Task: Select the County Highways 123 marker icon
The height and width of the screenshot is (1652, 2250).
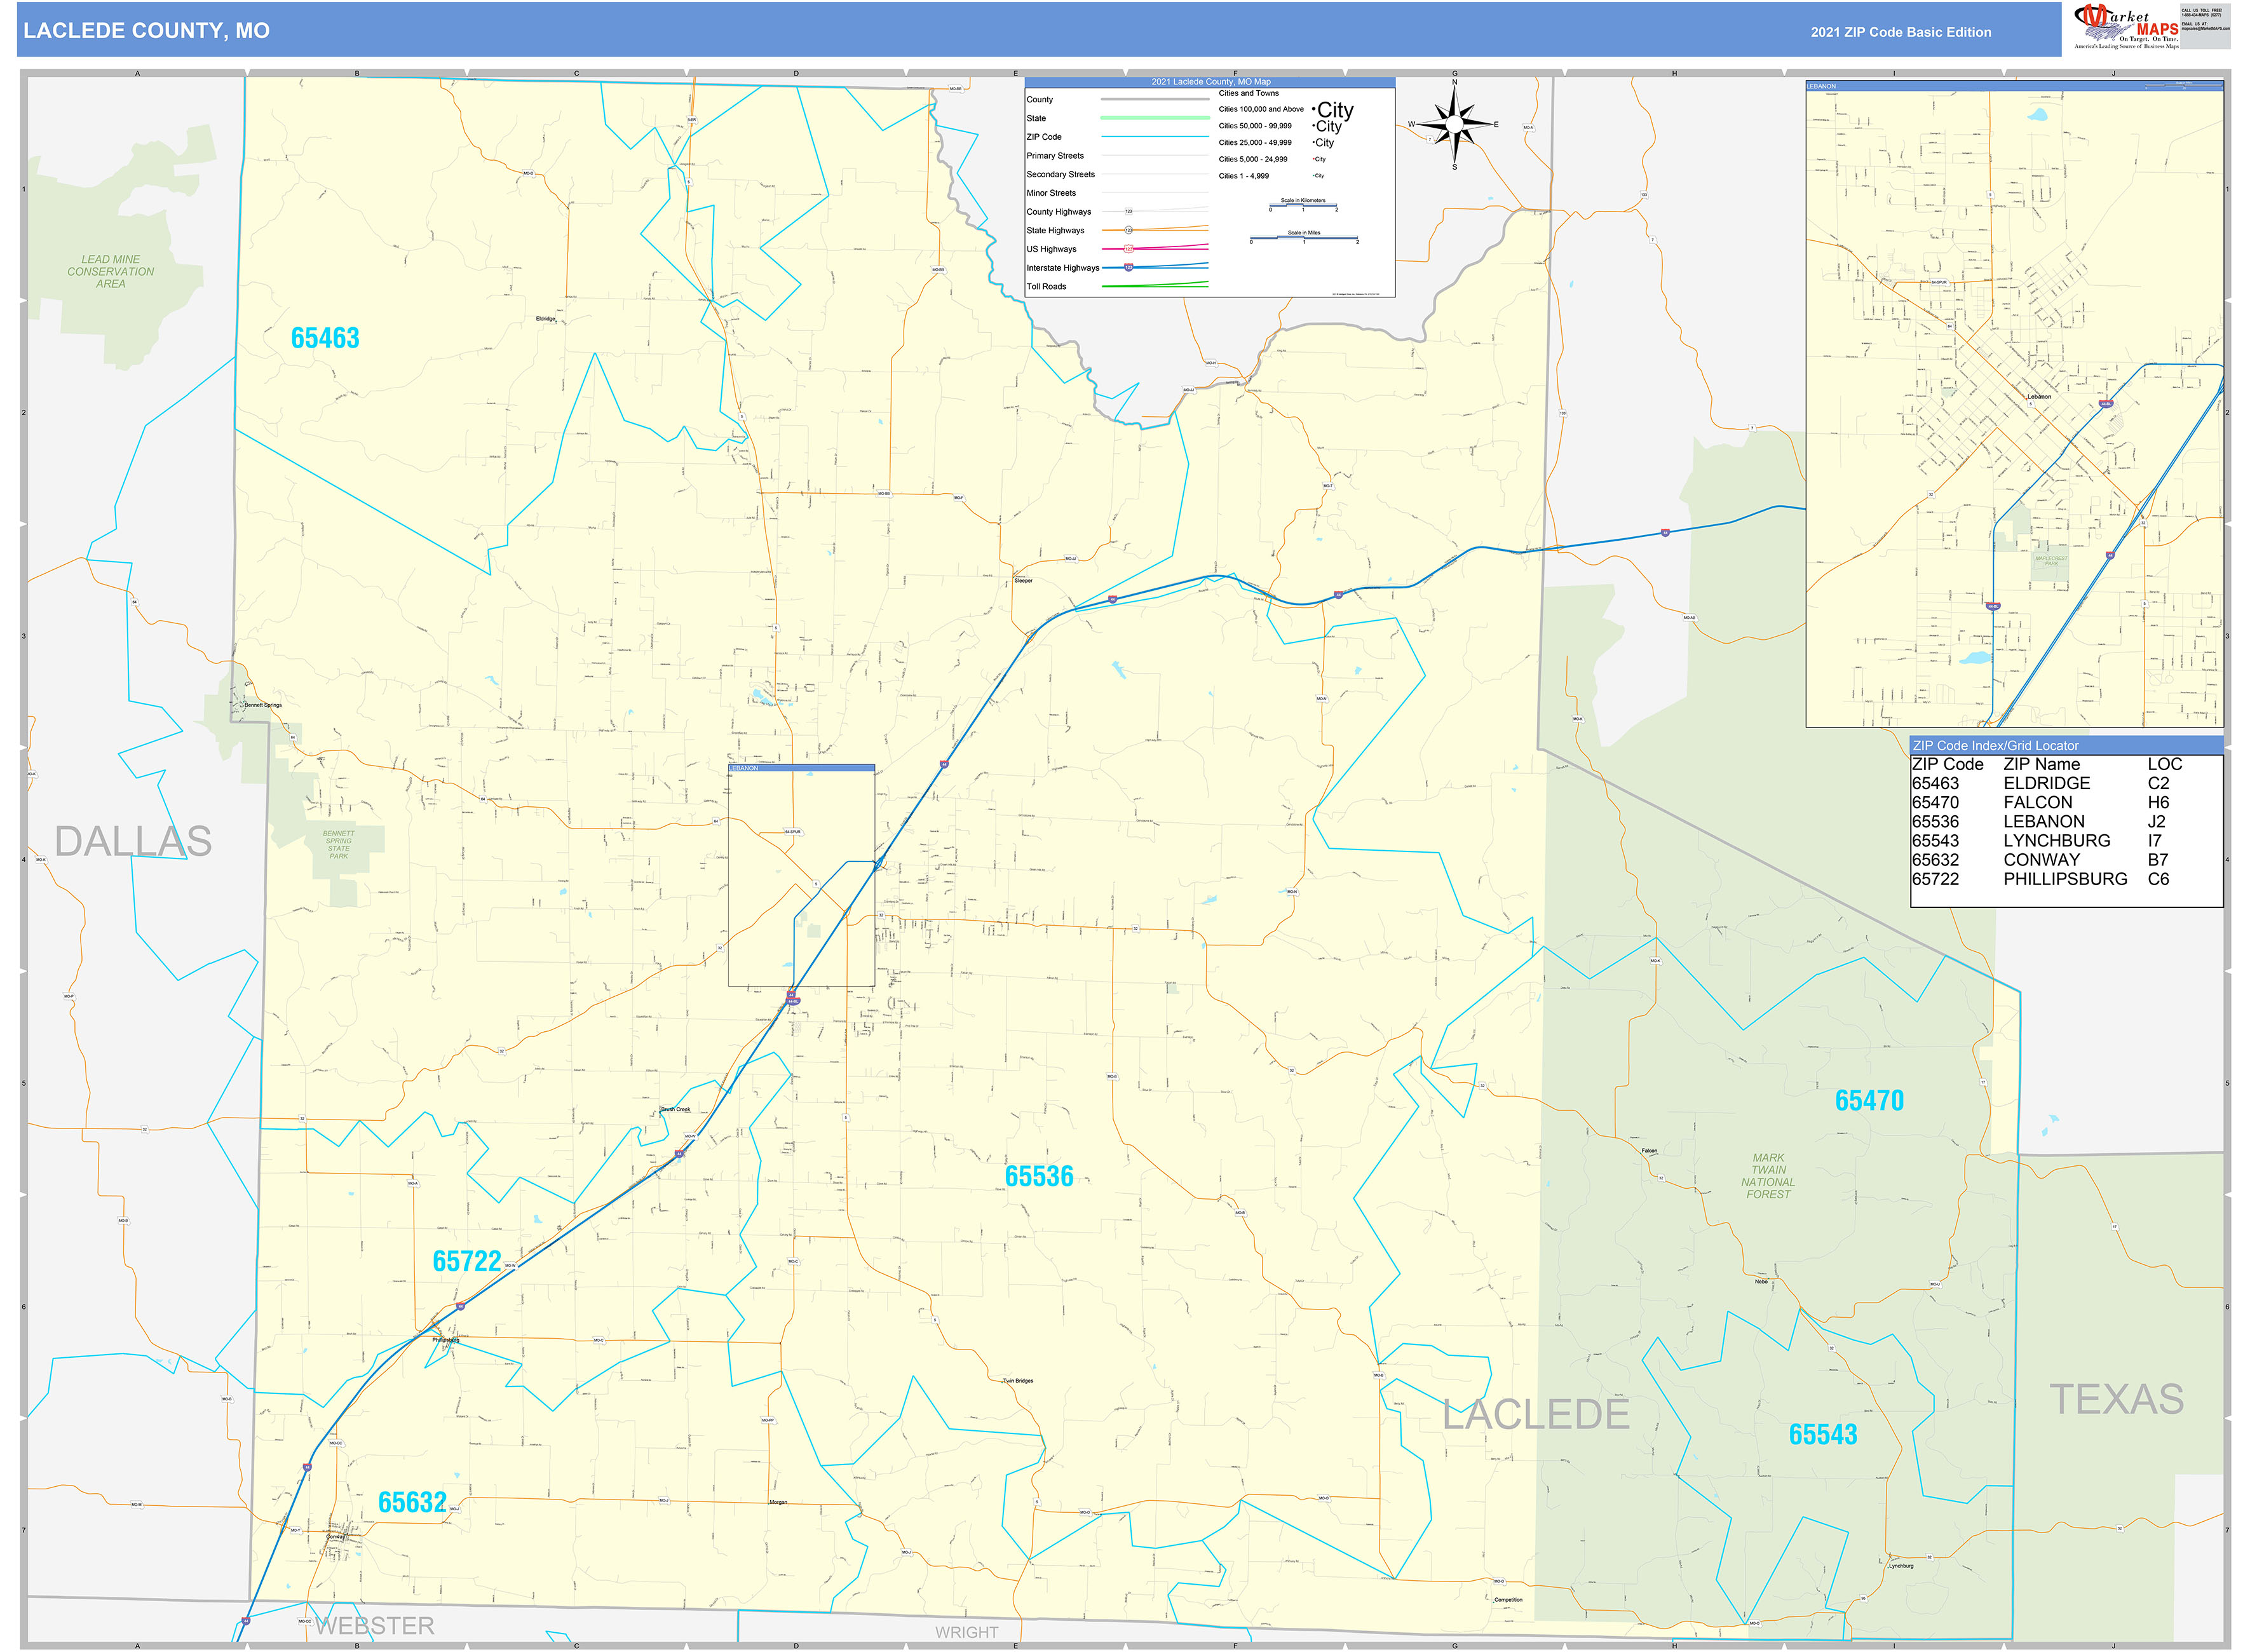Action: (1129, 212)
